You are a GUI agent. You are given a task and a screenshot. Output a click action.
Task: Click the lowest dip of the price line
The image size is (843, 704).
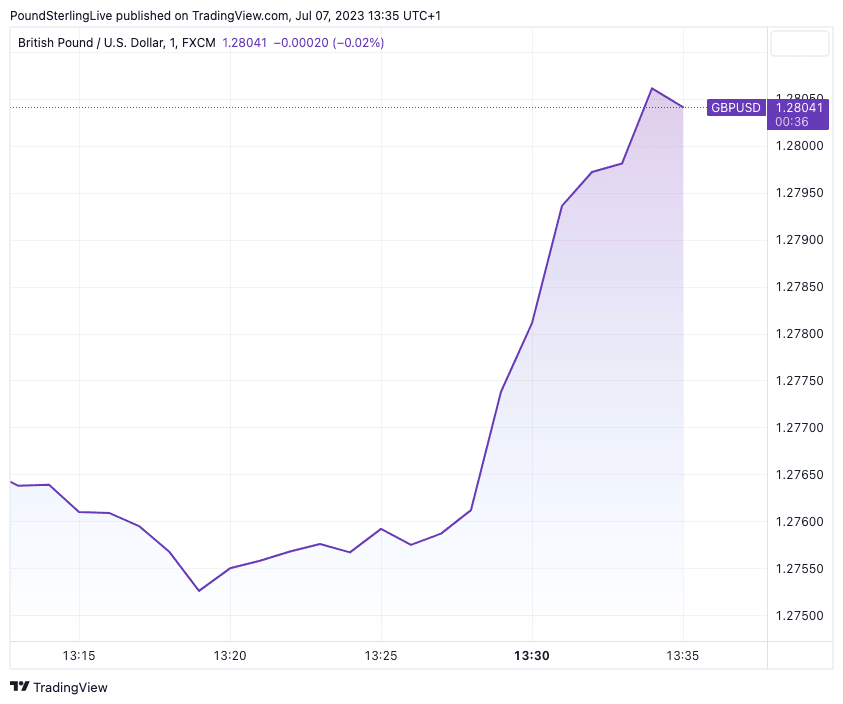point(199,590)
